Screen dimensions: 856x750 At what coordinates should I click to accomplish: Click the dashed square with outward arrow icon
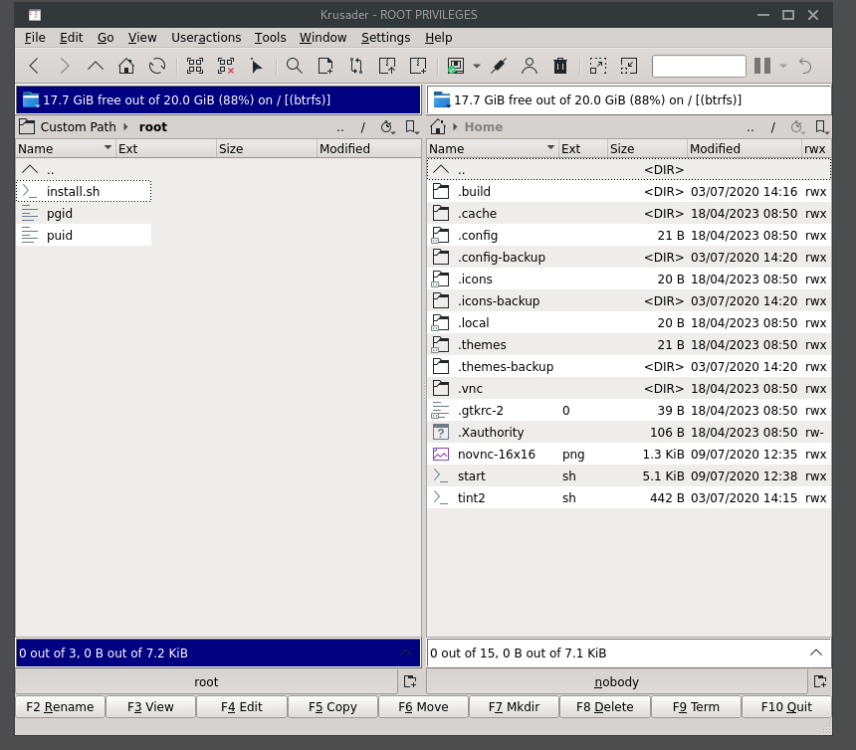598,66
